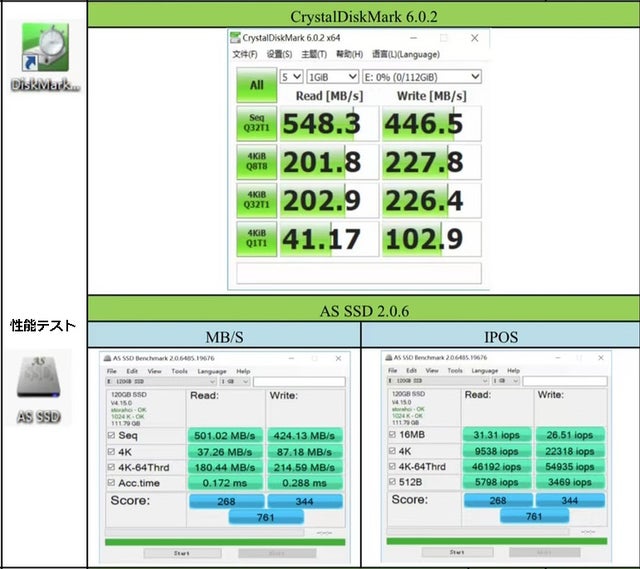The width and height of the screenshot is (640, 569).
Task: Click greyed Abort button in IPOS window
Action: click(x=544, y=552)
